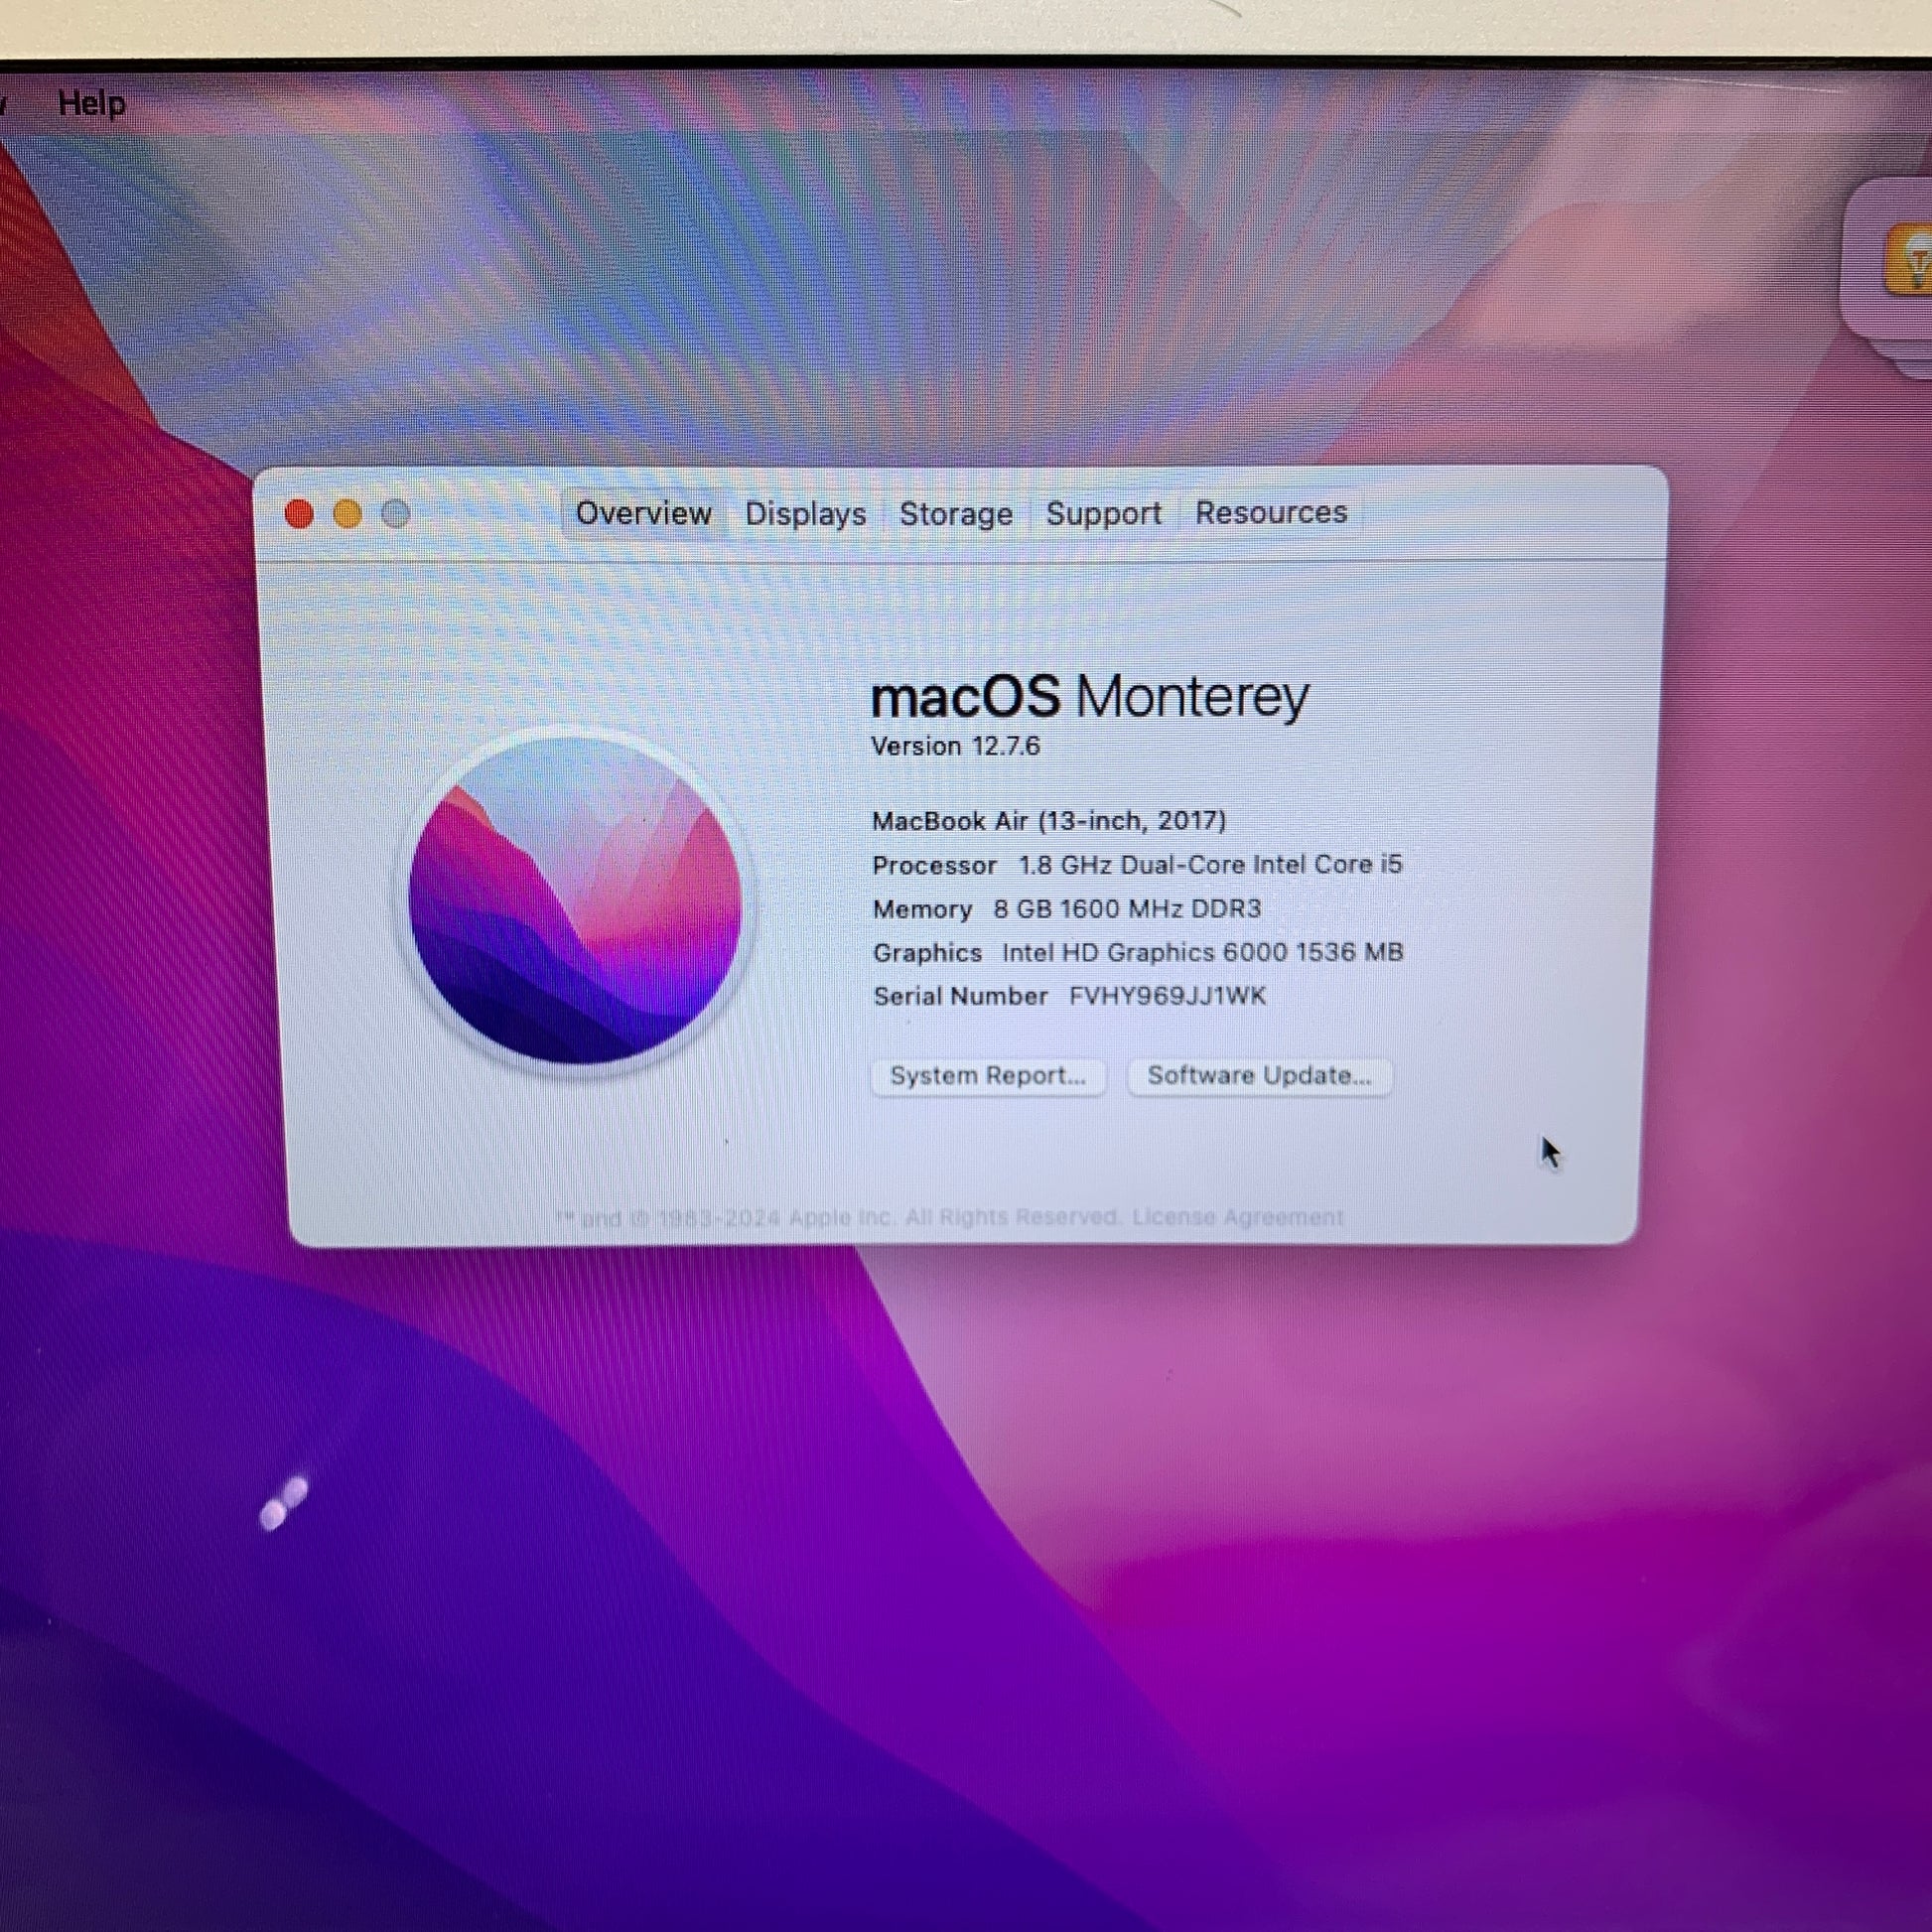This screenshot has width=1932, height=1932.
Task: Minimize window with the yellow button
Action: 347,514
